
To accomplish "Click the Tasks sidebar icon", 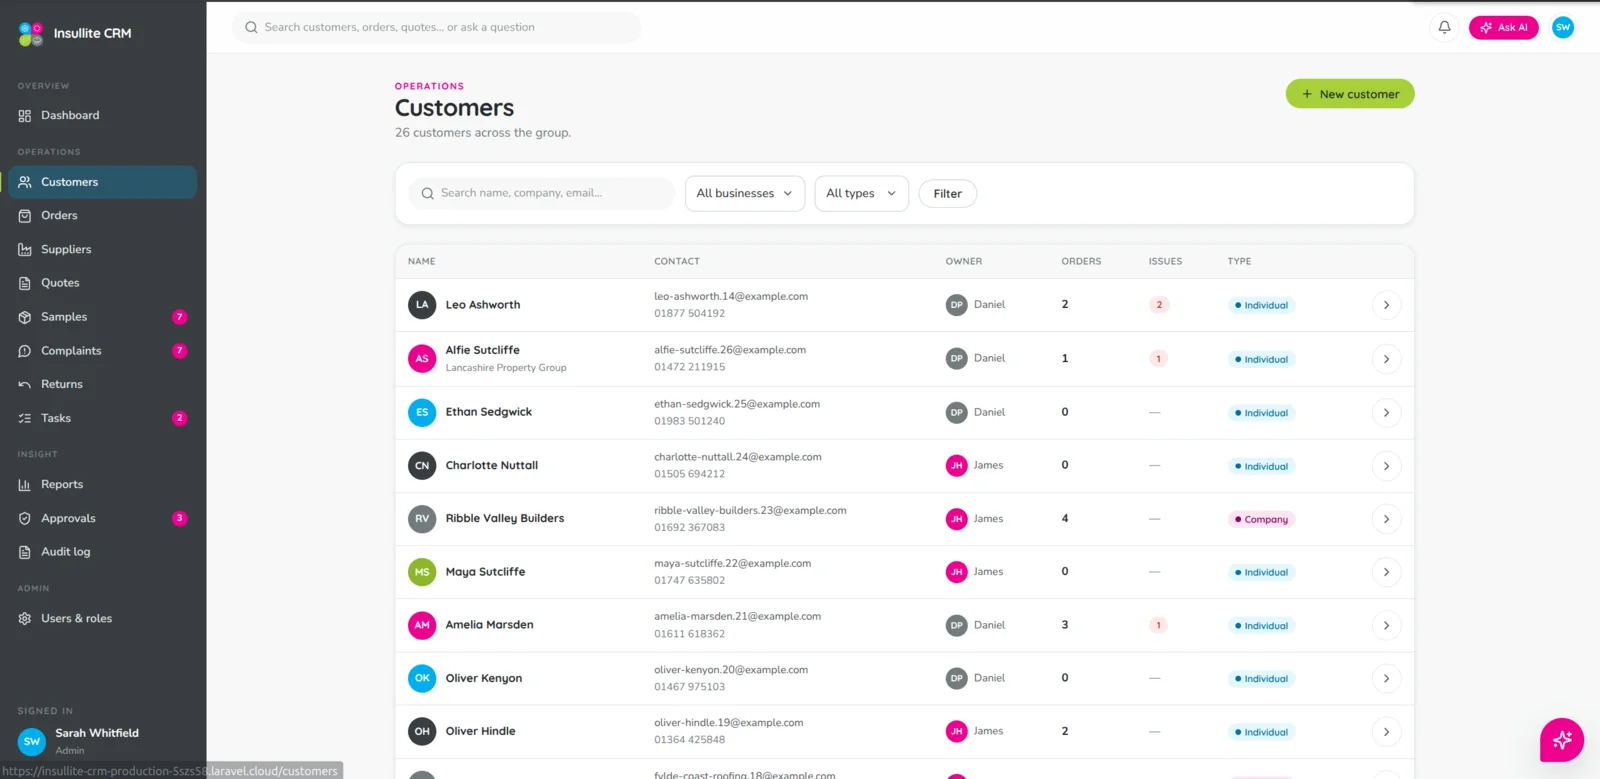I will pyautogui.click(x=25, y=418).
